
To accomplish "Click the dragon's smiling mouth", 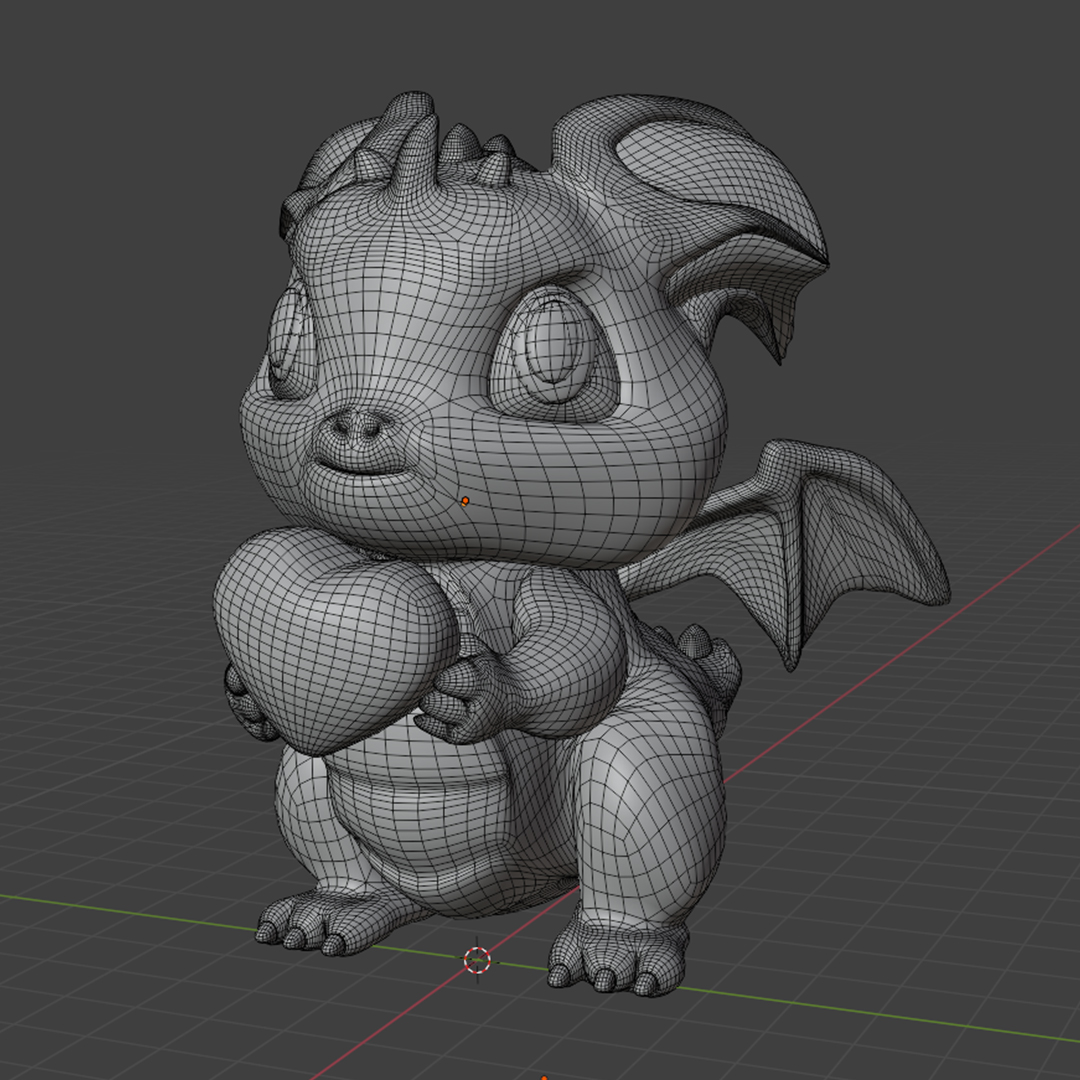I will [360, 466].
